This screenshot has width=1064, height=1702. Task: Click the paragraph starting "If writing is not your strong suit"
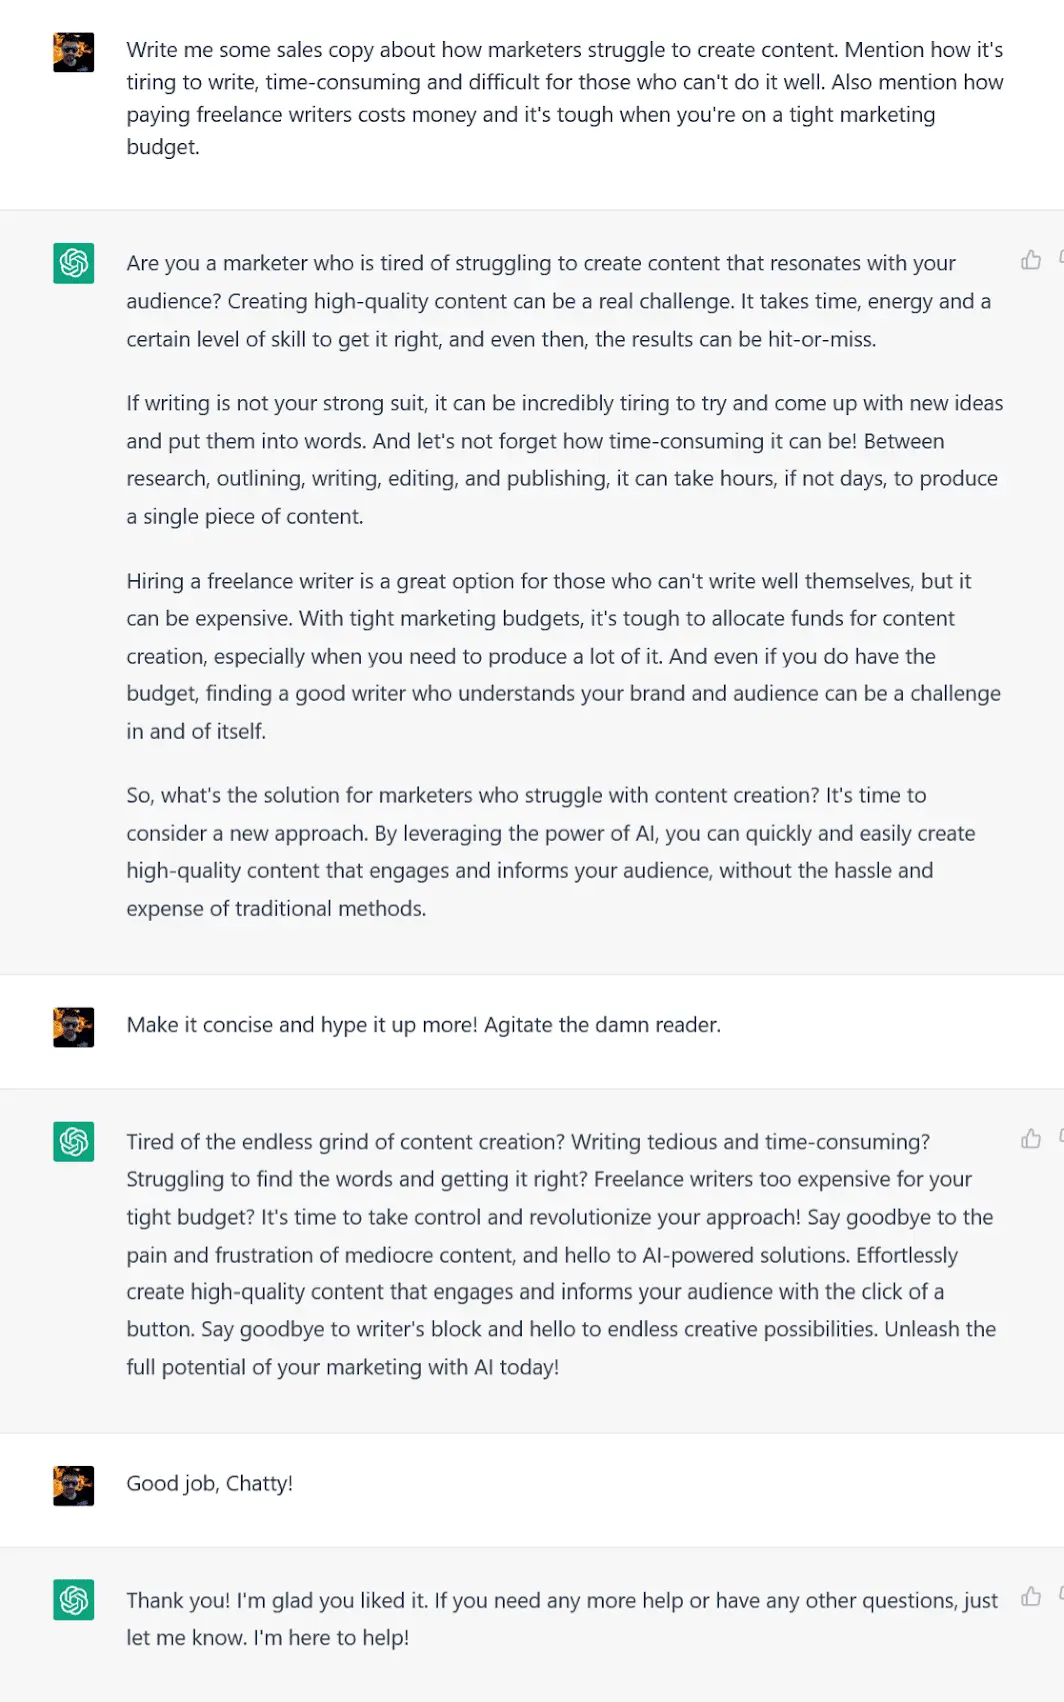pos(564,459)
